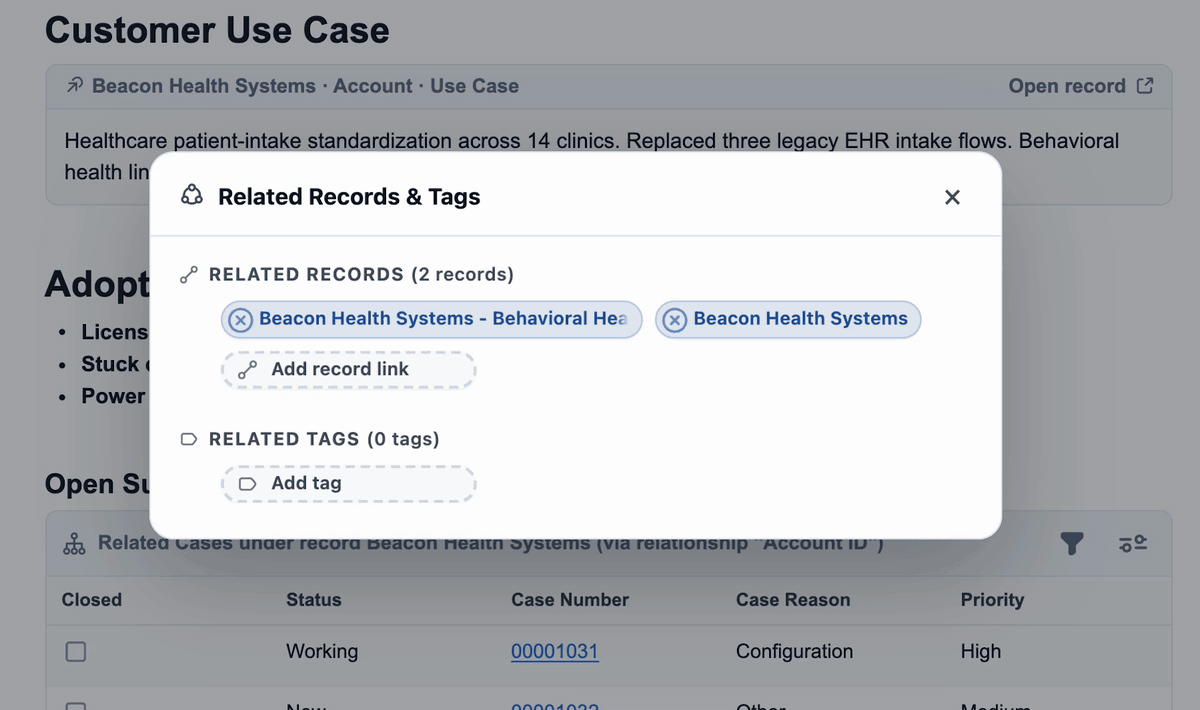Open the Beacon Health Systems related record link
The width and height of the screenshot is (1200, 710).
coord(800,319)
